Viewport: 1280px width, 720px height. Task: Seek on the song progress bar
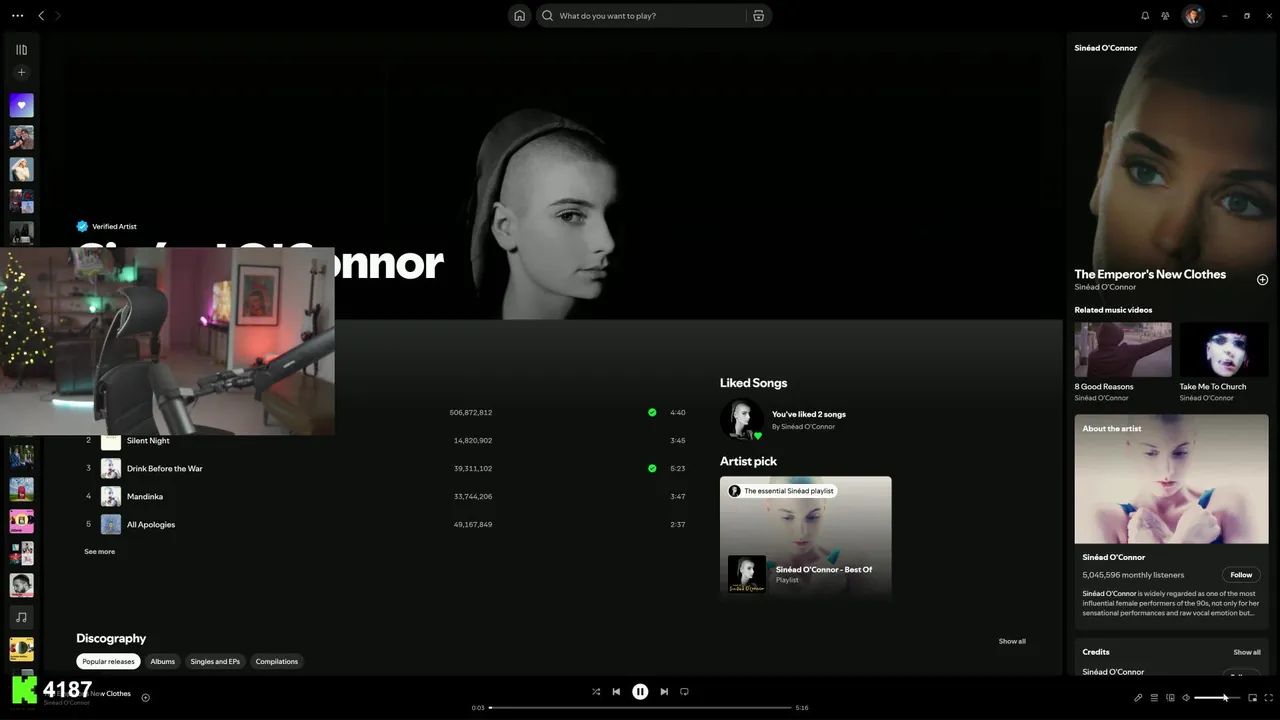[x=640, y=708]
